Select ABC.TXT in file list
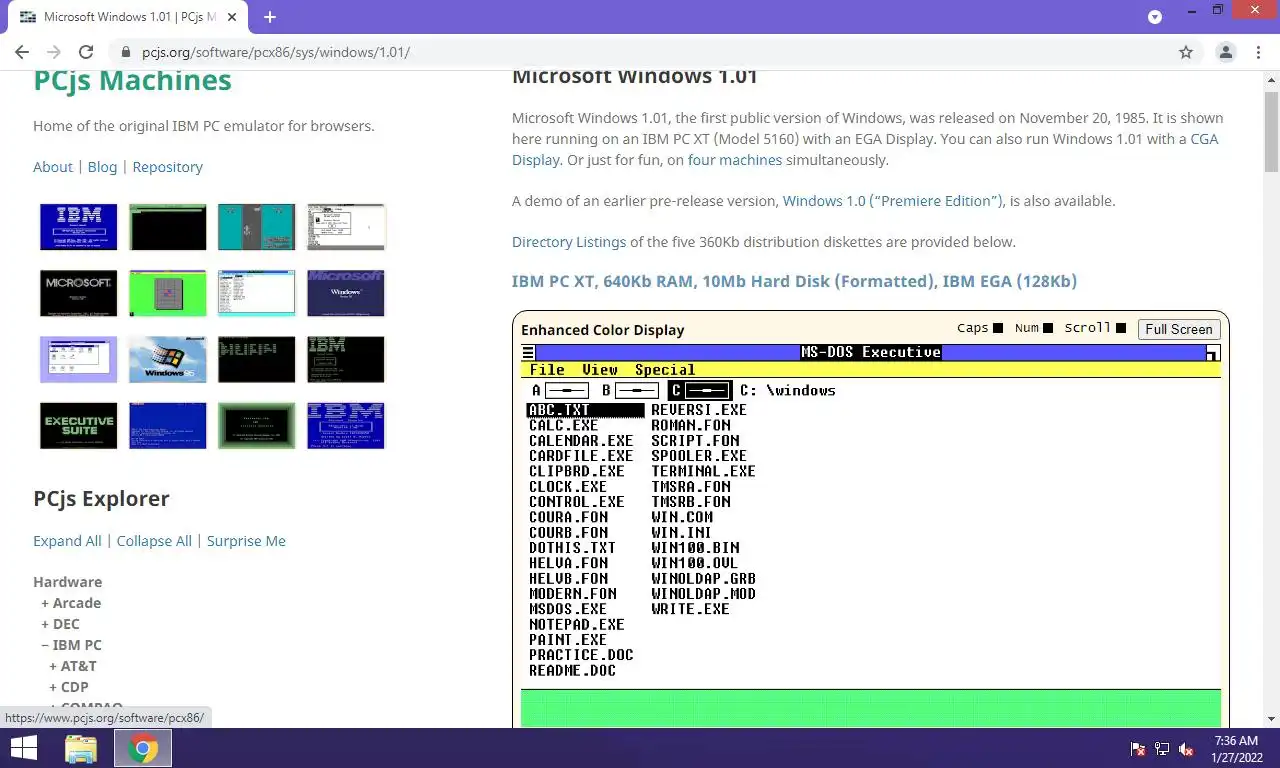 click(585, 410)
